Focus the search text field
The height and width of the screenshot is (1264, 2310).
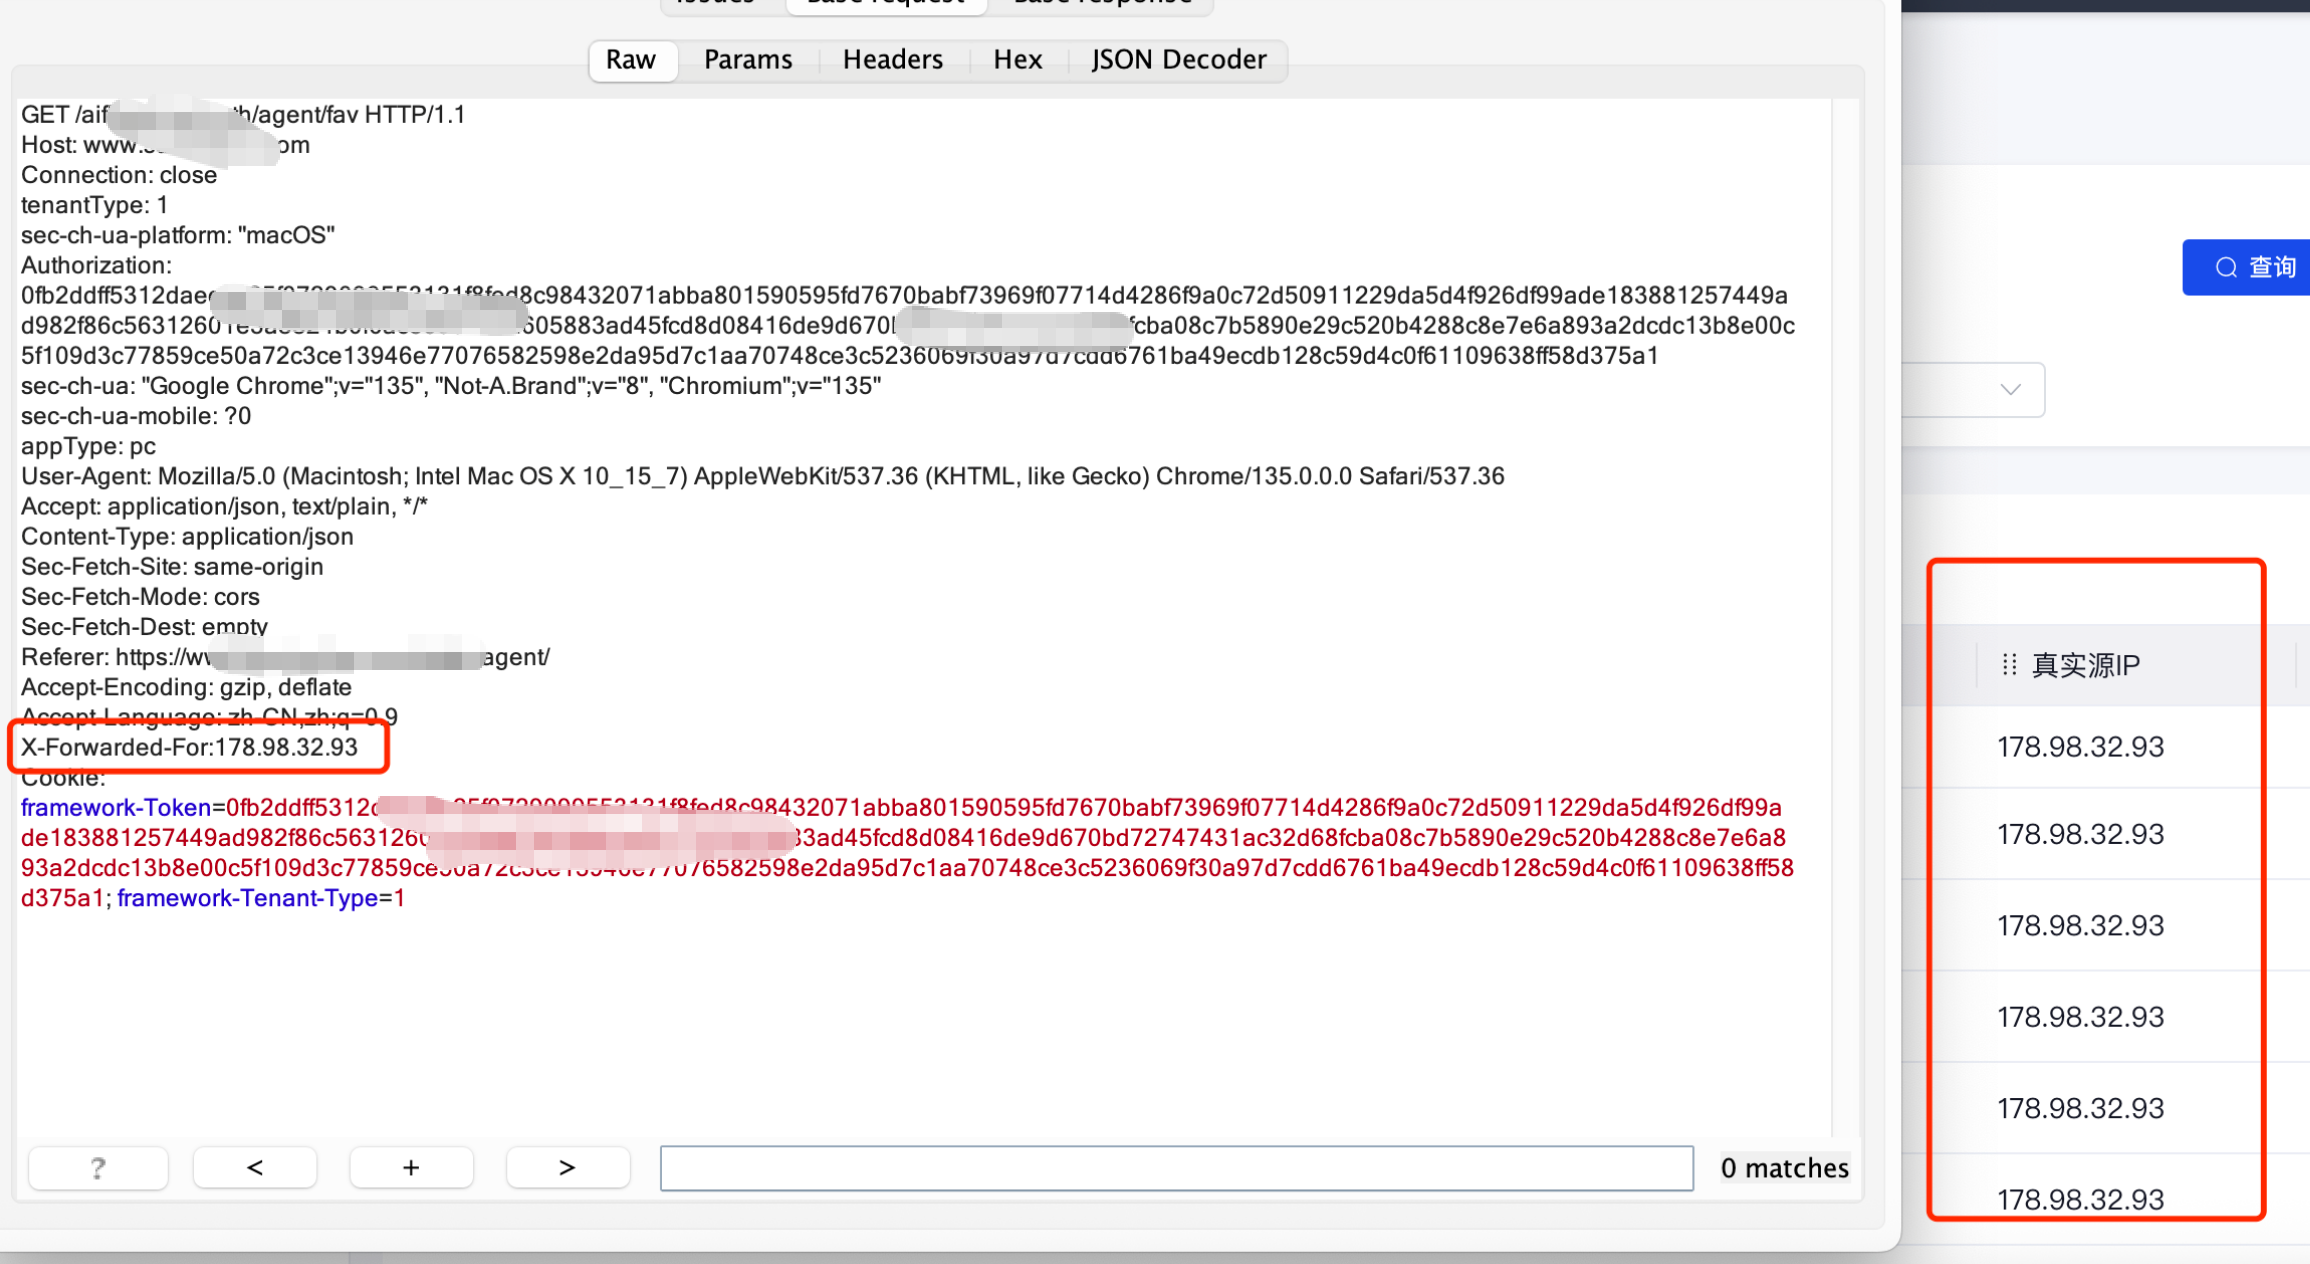(x=1177, y=1168)
